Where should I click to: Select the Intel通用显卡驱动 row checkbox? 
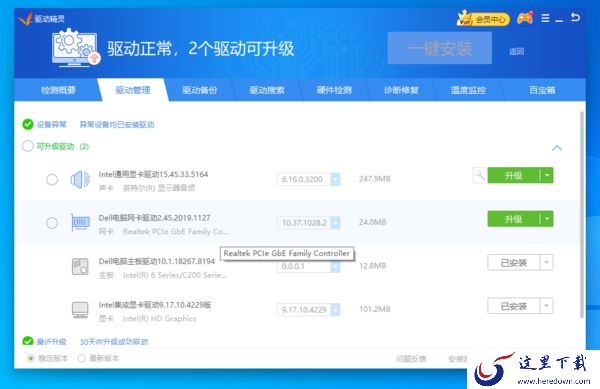point(52,179)
